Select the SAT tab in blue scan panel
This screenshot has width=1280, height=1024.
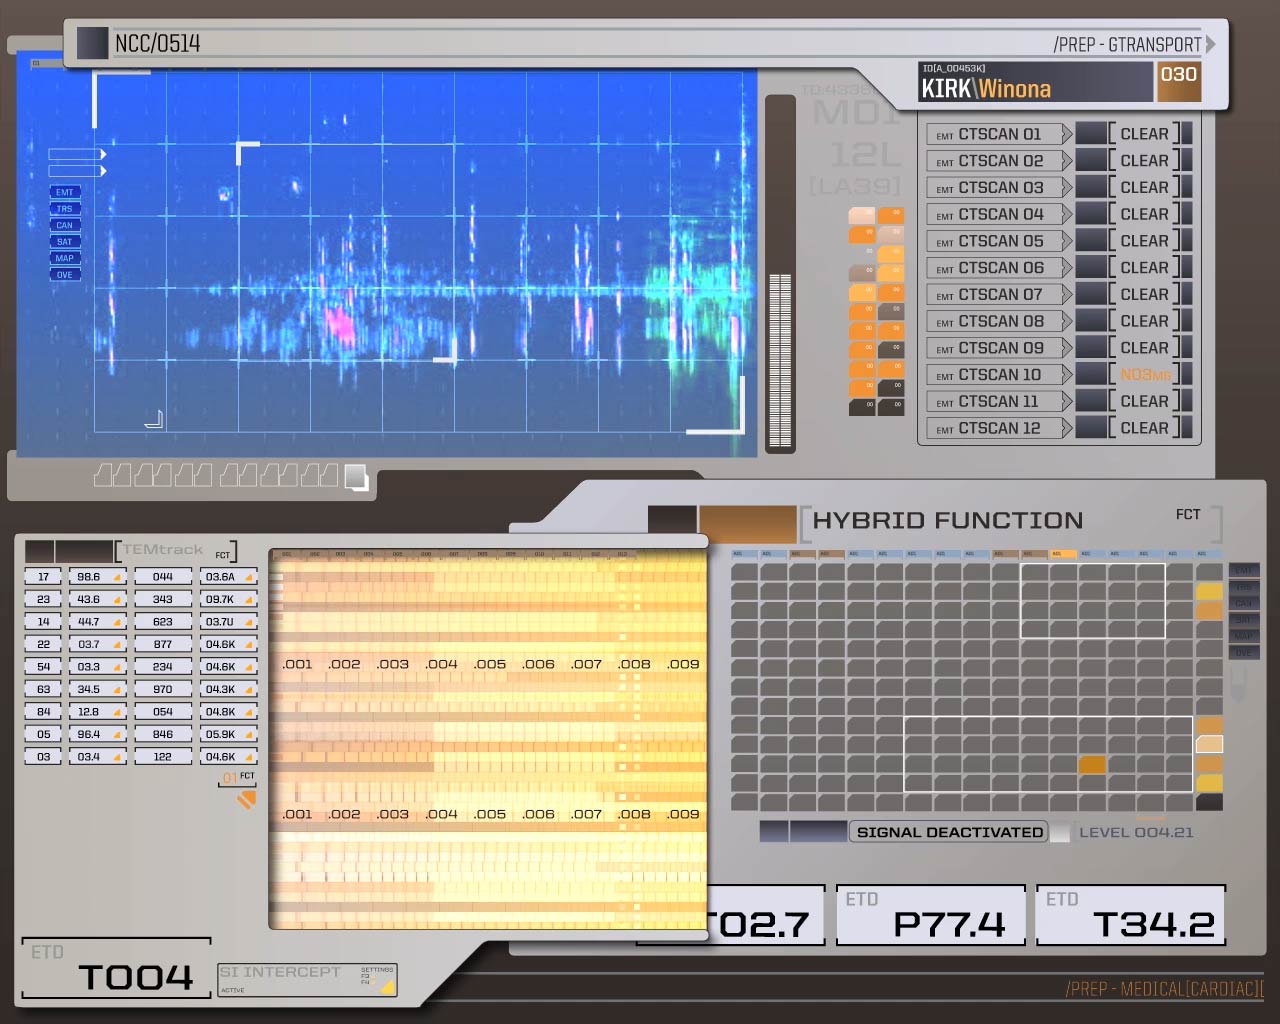point(64,242)
